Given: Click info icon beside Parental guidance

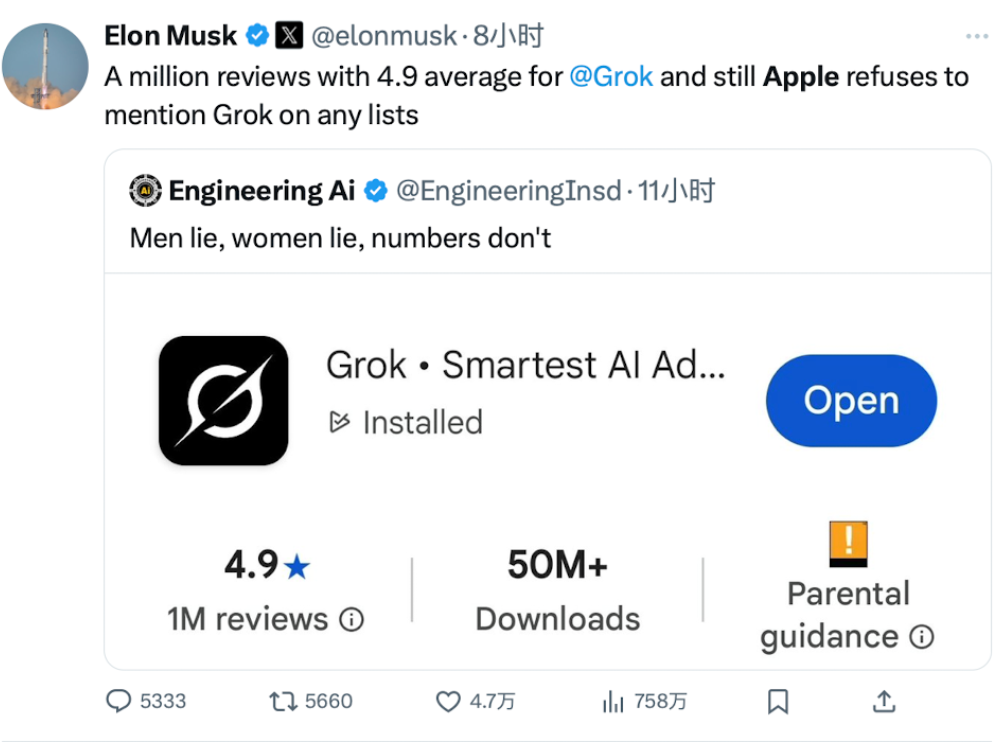Looking at the screenshot, I should pyautogui.click(x=922, y=636).
